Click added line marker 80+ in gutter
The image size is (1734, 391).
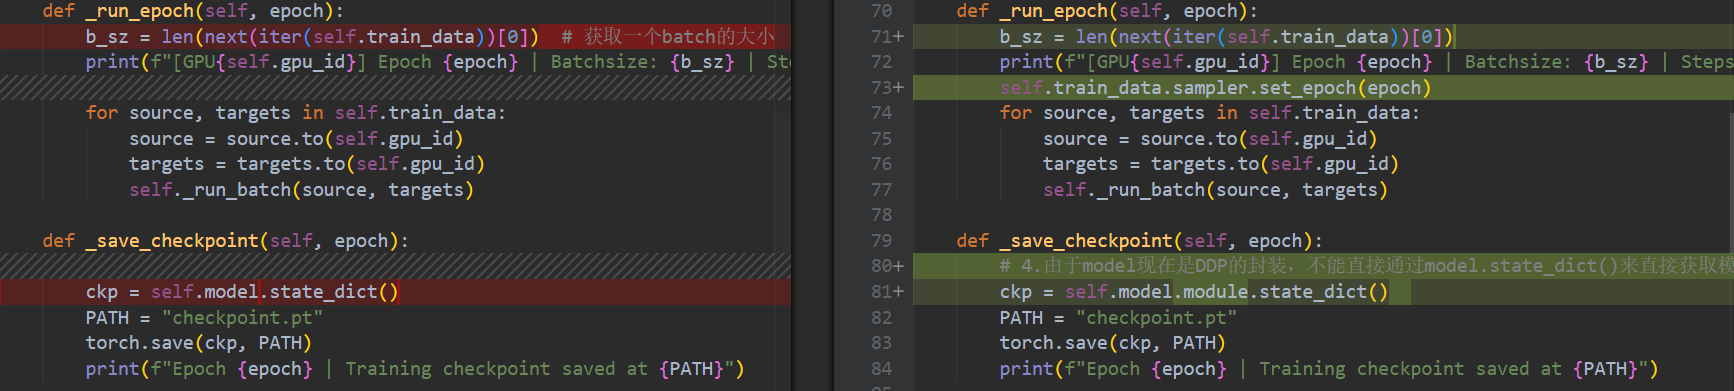tap(887, 266)
